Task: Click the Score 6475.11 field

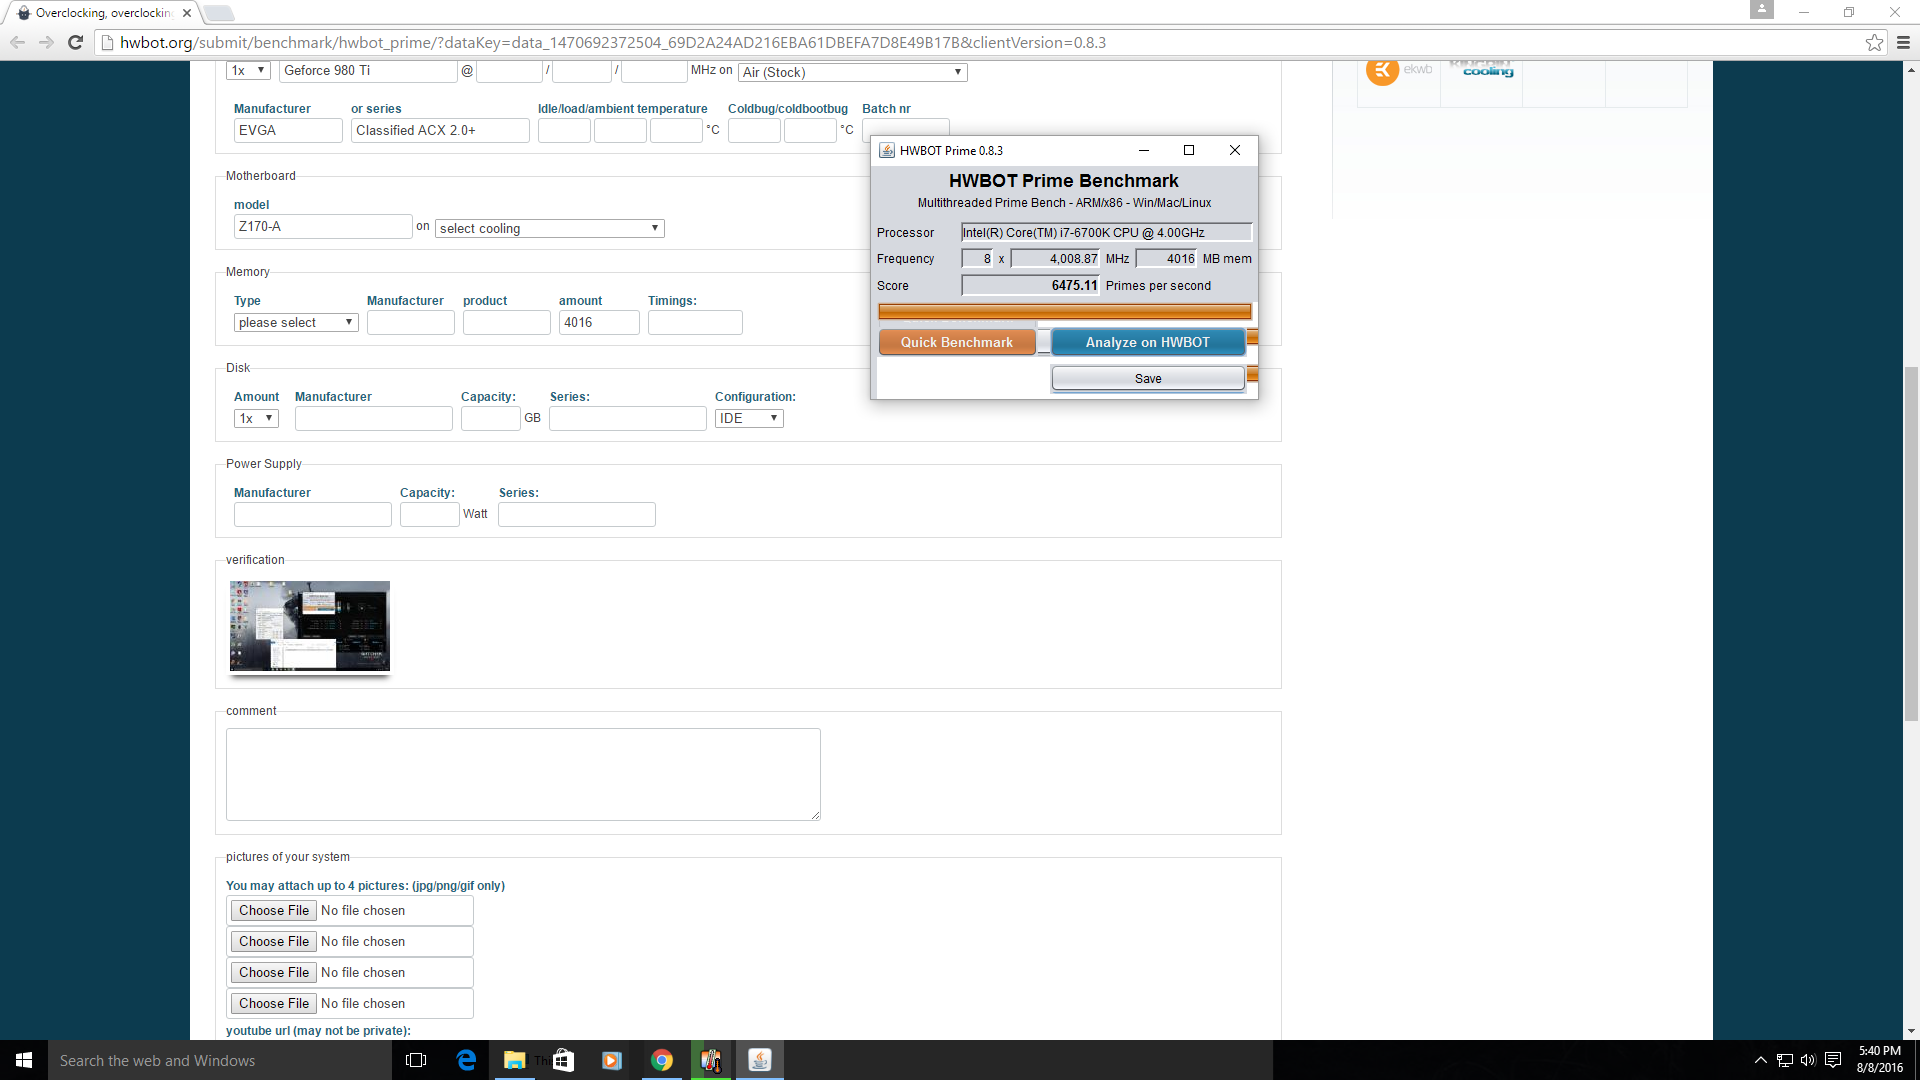Action: tap(1030, 285)
